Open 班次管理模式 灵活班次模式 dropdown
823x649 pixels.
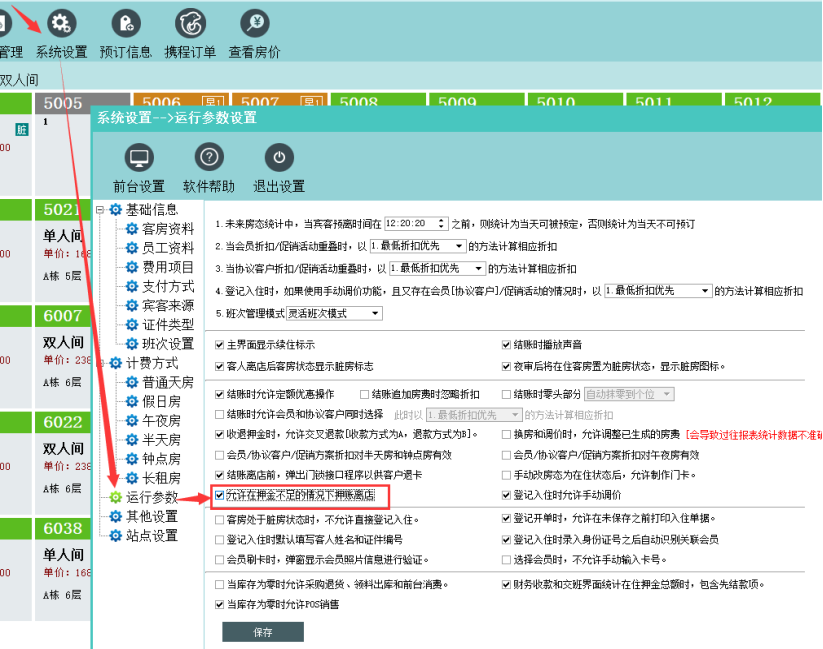pyautogui.click(x=334, y=313)
